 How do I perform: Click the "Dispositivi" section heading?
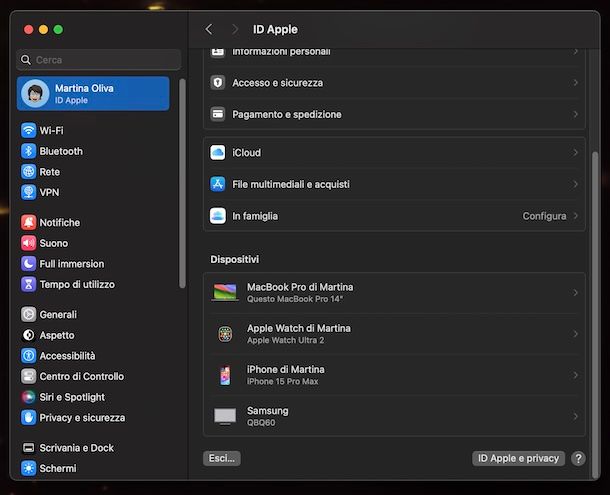(x=235, y=260)
